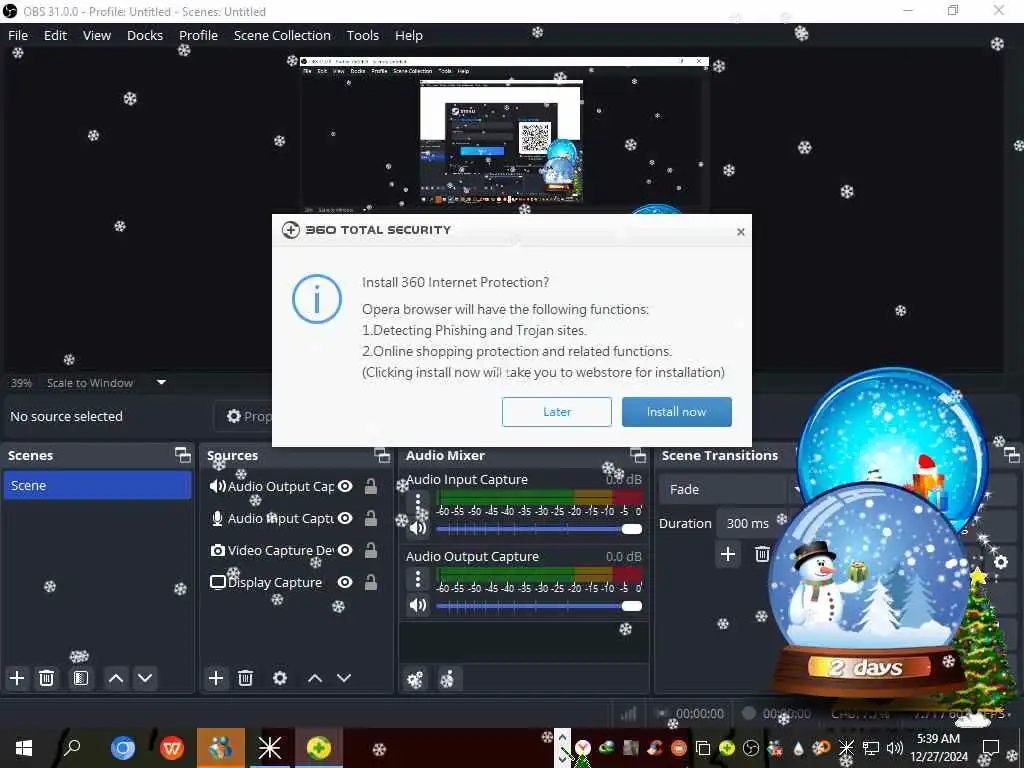Adjust Audio Output Capture volume slider
Screen dimensions: 1024x768
539,605
